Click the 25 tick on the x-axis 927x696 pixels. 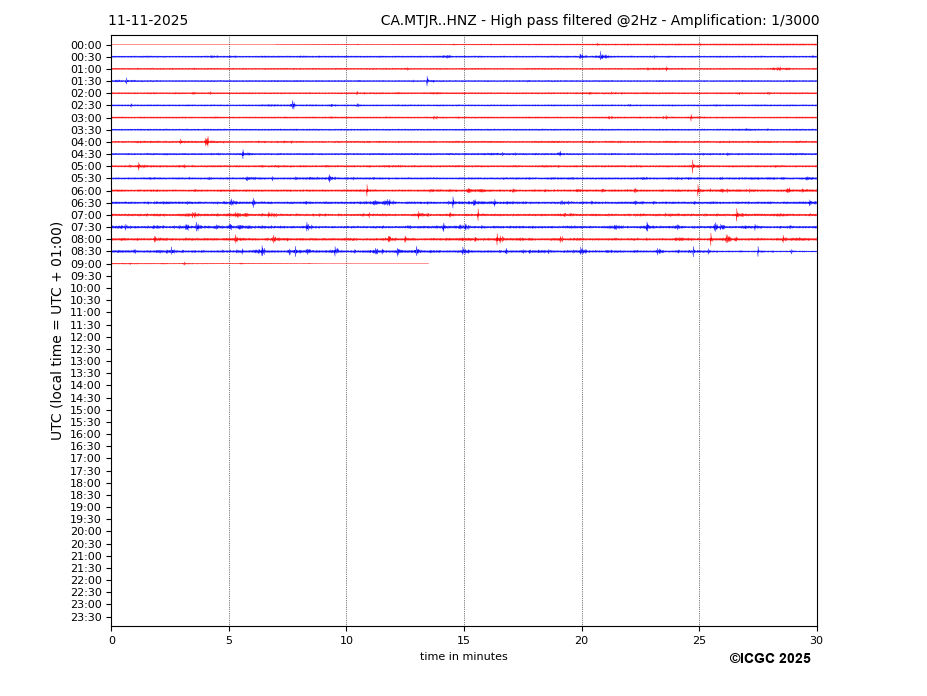tap(699, 640)
